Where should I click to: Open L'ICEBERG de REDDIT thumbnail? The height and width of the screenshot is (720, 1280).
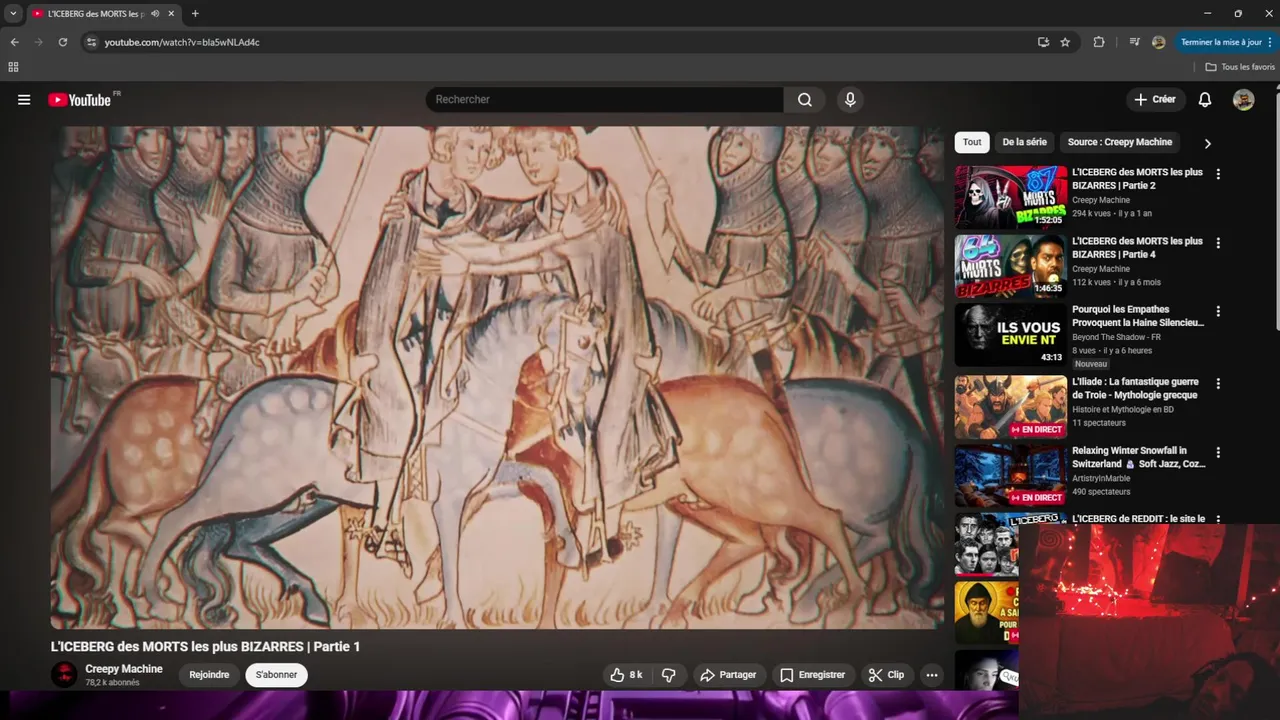coord(987,545)
